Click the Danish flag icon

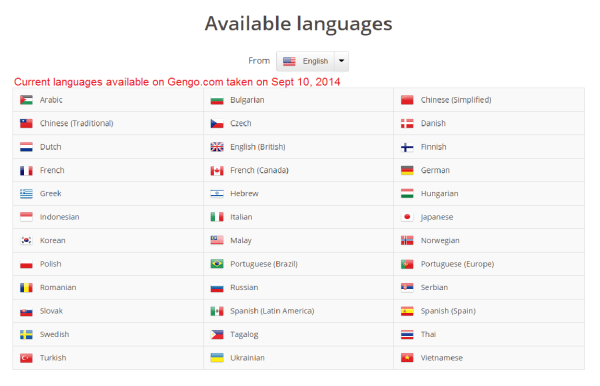[407, 123]
